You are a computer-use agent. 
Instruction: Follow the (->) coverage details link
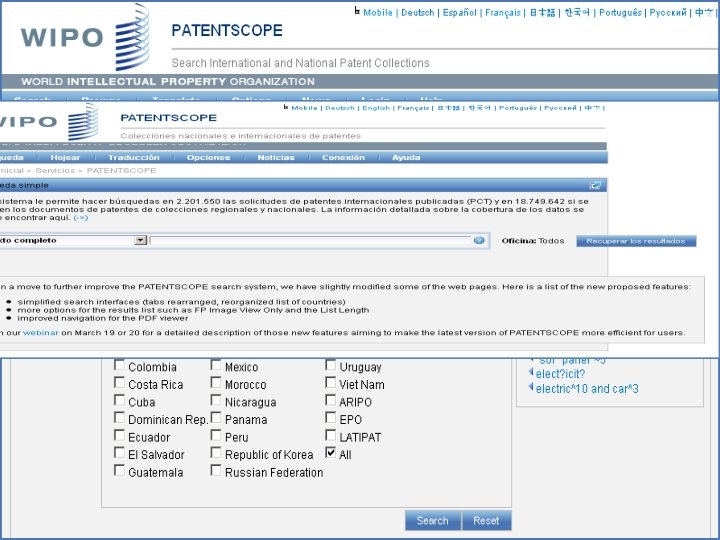80,218
